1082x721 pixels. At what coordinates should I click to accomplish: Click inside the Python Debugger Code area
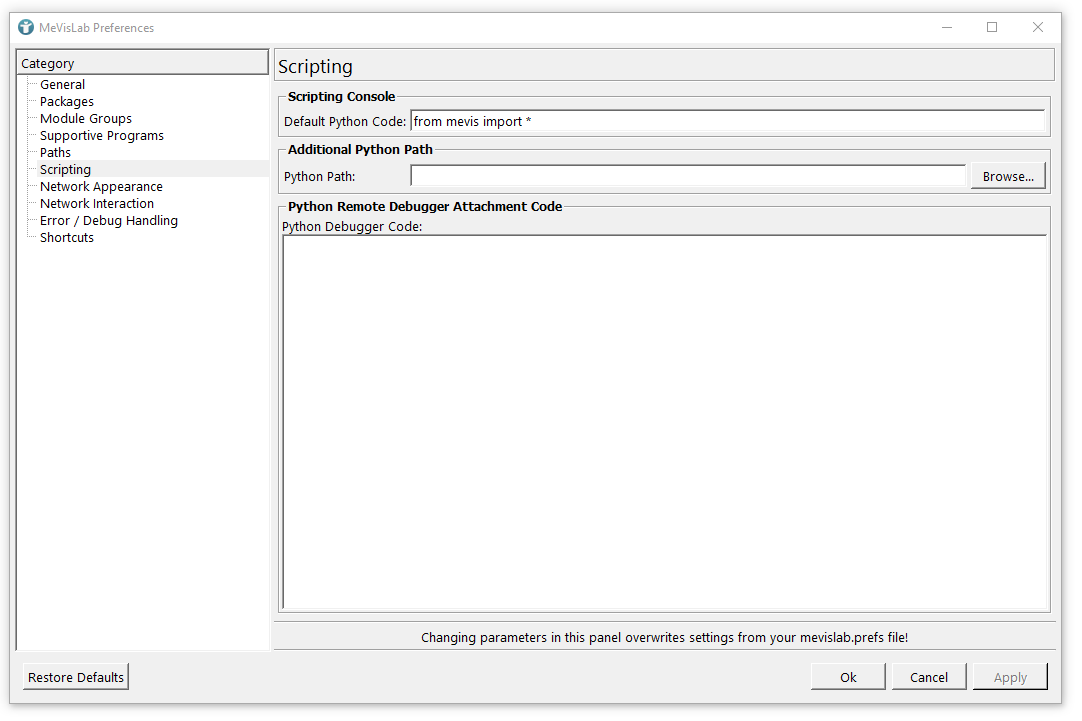point(665,422)
